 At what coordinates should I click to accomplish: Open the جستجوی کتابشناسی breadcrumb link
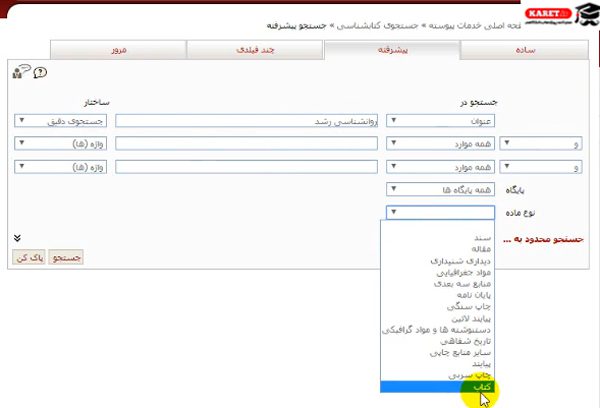(377, 25)
